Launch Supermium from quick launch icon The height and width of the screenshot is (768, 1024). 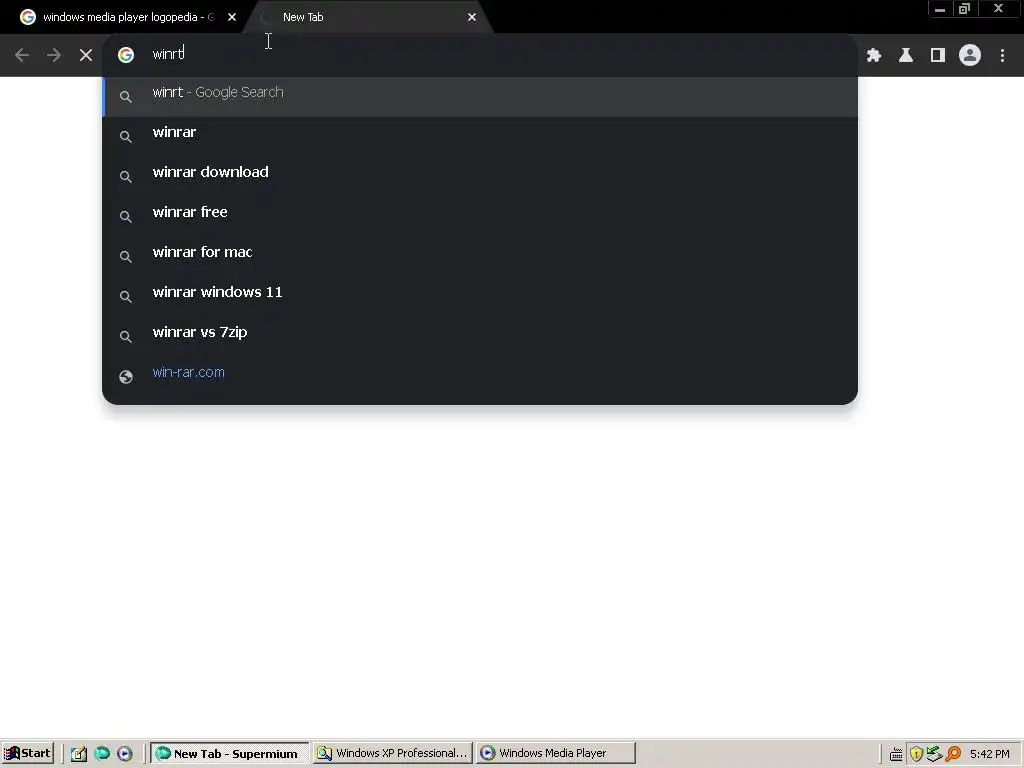click(102, 754)
